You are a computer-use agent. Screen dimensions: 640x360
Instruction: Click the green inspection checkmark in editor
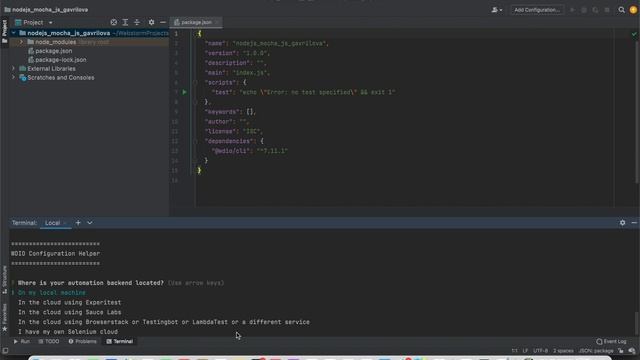tap(634, 34)
